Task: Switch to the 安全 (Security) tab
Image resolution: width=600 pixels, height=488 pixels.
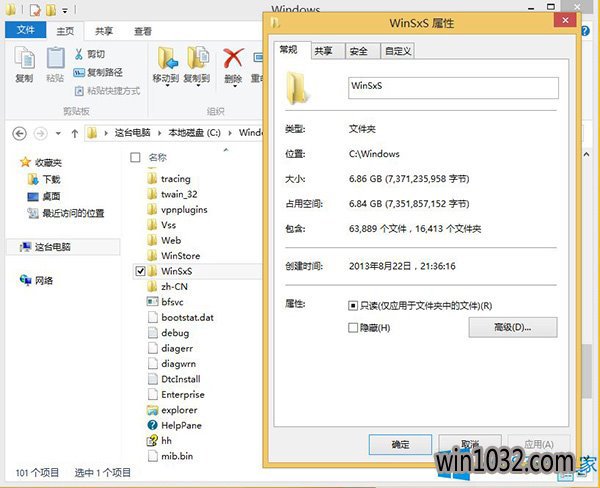Action: pyautogui.click(x=359, y=50)
